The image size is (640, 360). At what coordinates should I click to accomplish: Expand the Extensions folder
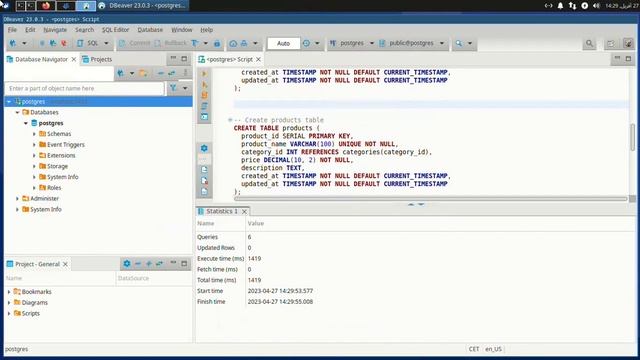tap(34, 156)
